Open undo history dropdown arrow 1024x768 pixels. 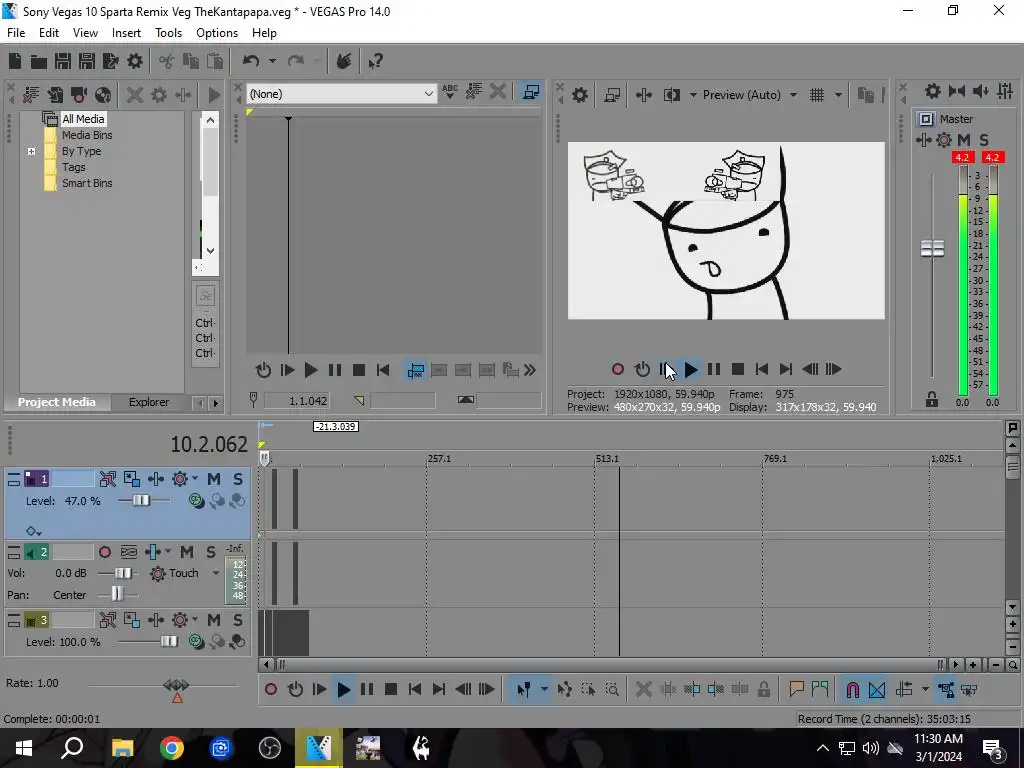tap(272, 61)
